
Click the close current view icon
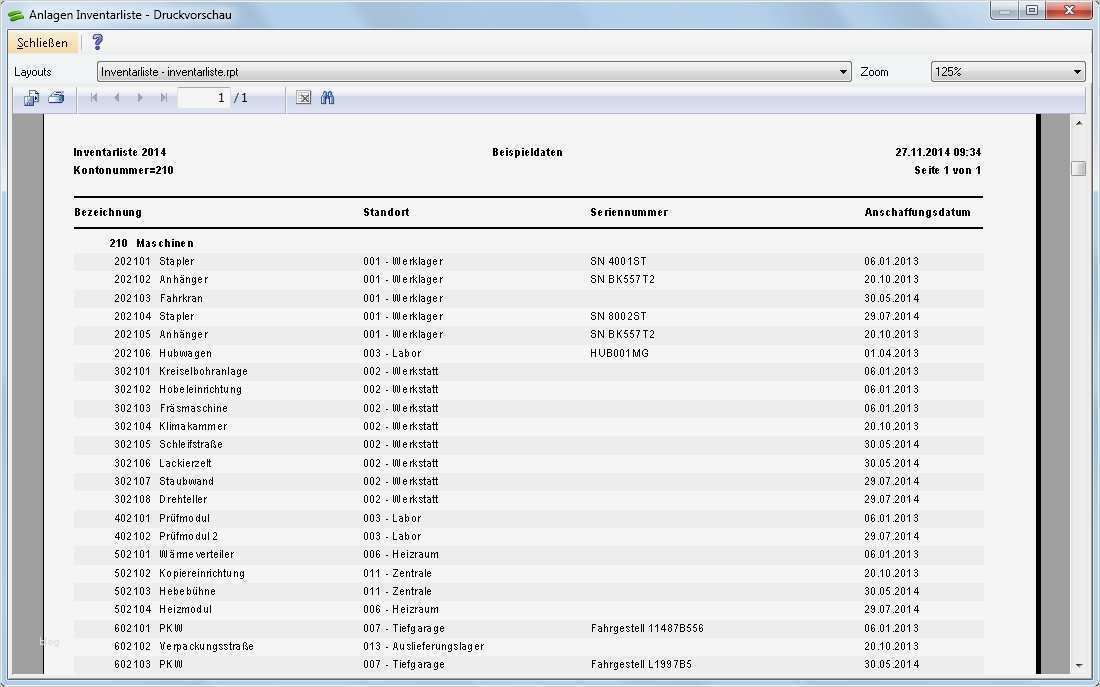303,98
